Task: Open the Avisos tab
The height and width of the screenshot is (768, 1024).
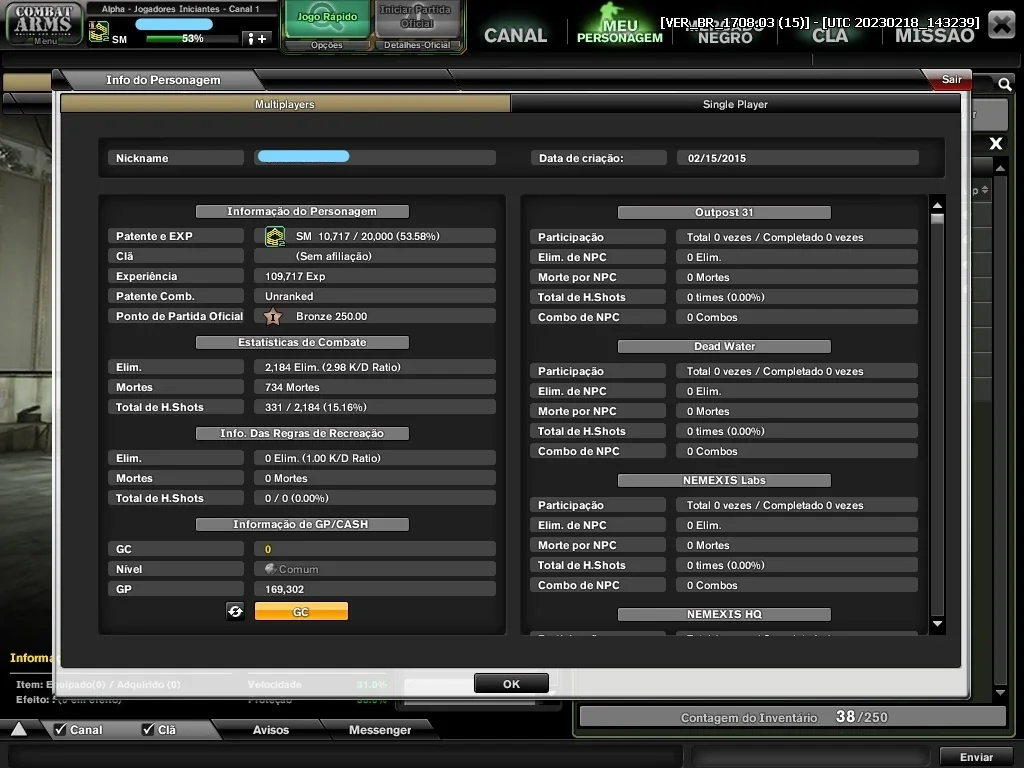Action: 271,729
